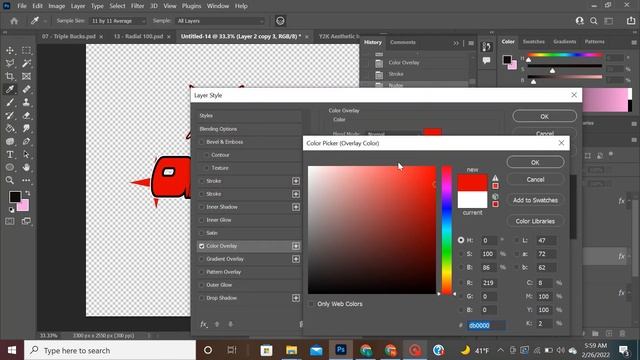Enable the Pattern Overlay checkbox

click(x=202, y=272)
